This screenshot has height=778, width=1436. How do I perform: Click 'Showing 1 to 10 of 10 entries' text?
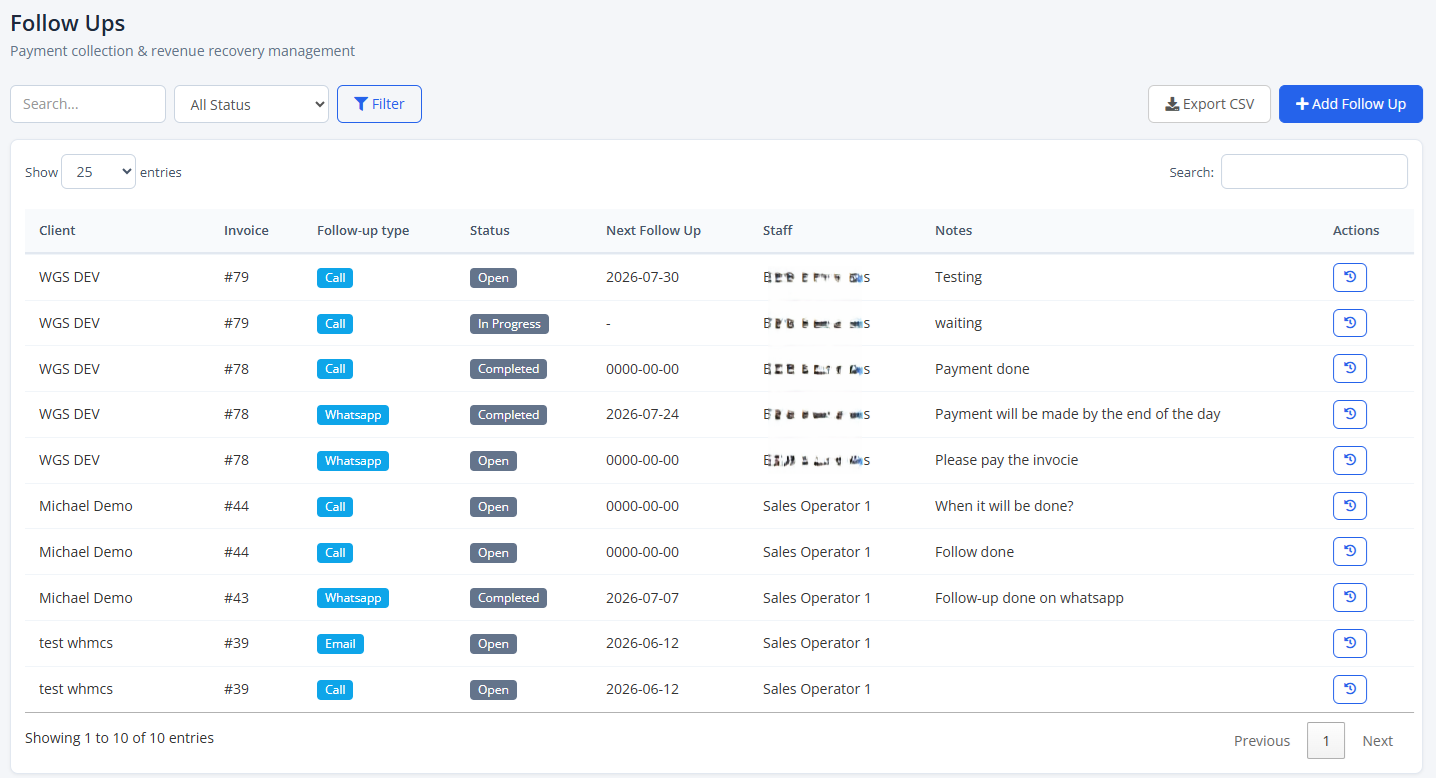119,738
